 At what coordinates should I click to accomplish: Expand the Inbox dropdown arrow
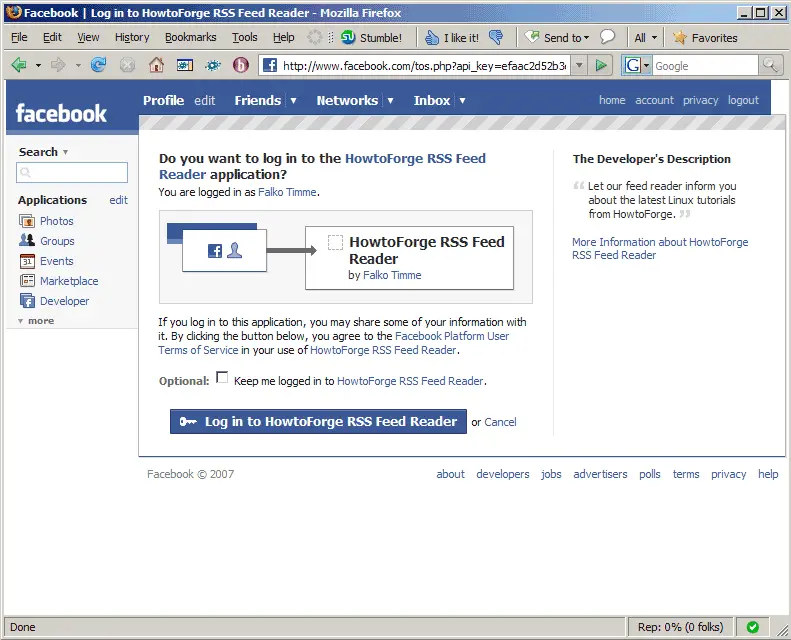pos(462,101)
